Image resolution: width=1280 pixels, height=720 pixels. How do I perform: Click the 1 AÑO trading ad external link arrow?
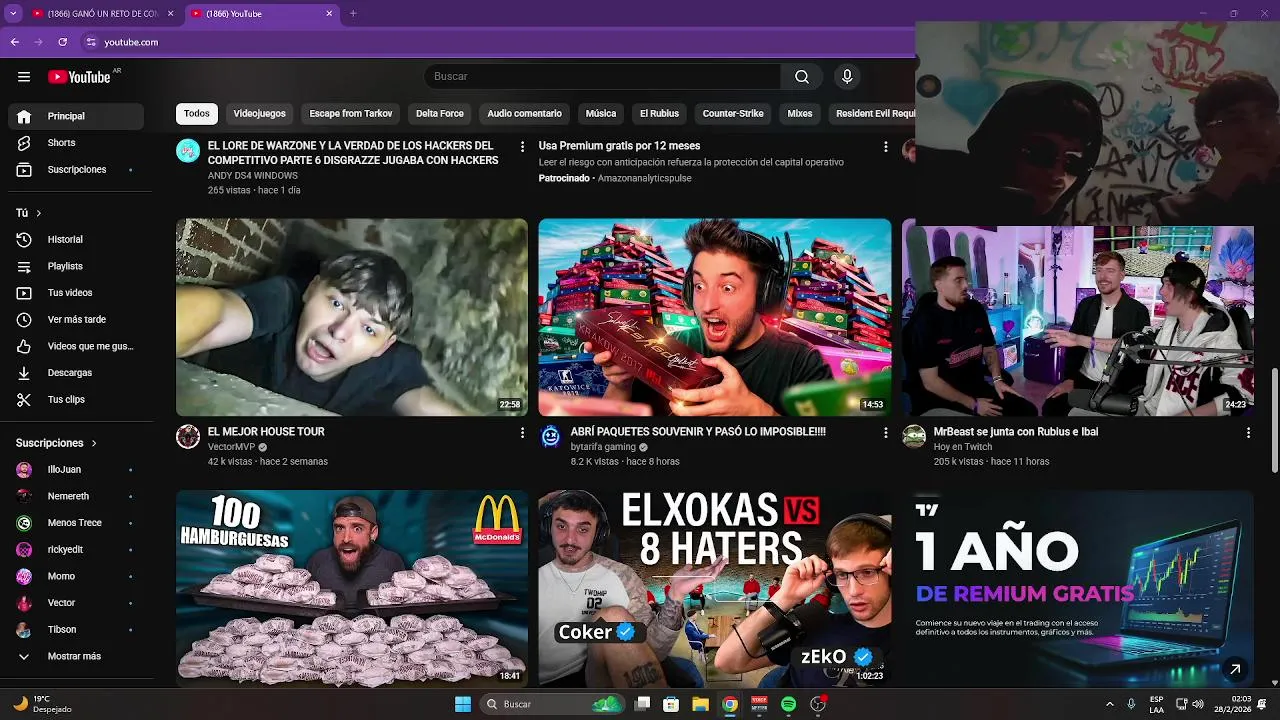[x=1235, y=669]
